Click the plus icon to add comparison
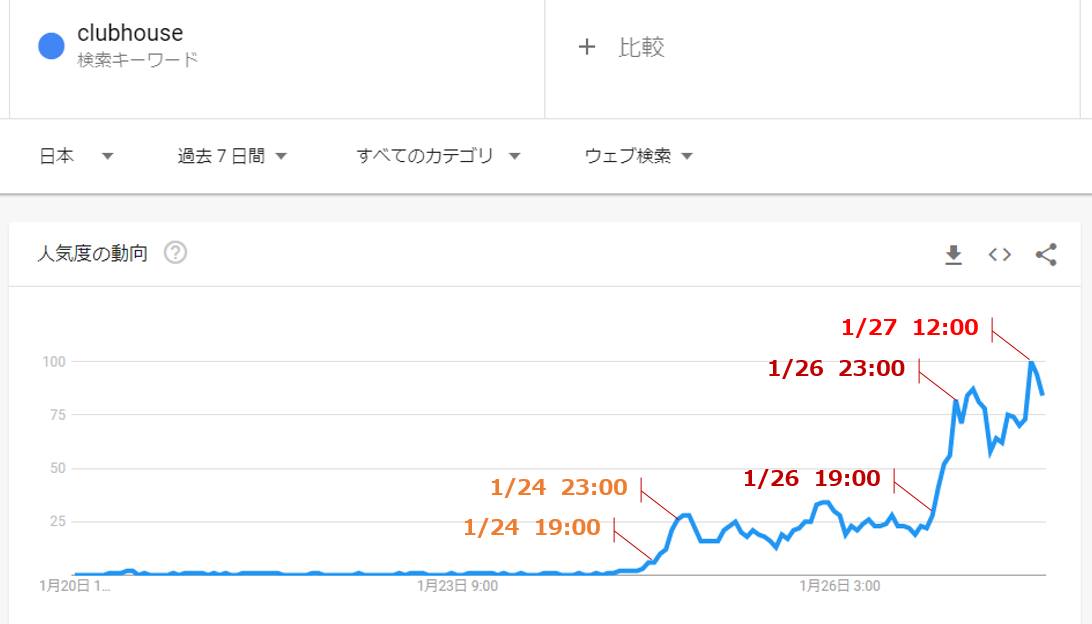1092x624 pixels. pos(587,47)
